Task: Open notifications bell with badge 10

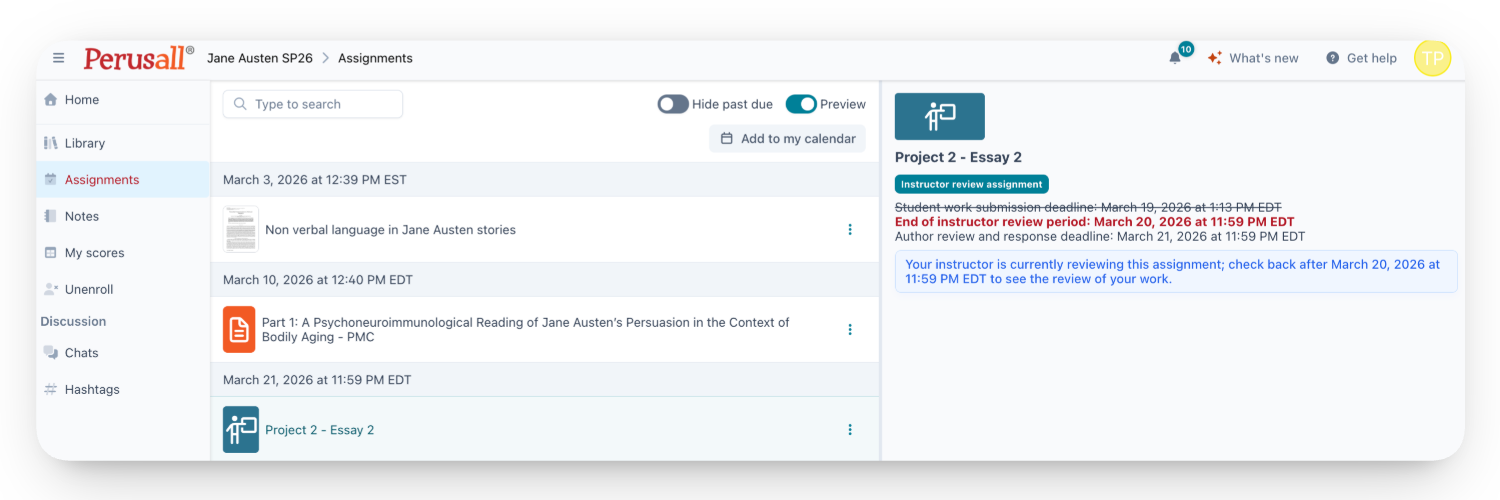Action: [x=1176, y=57]
